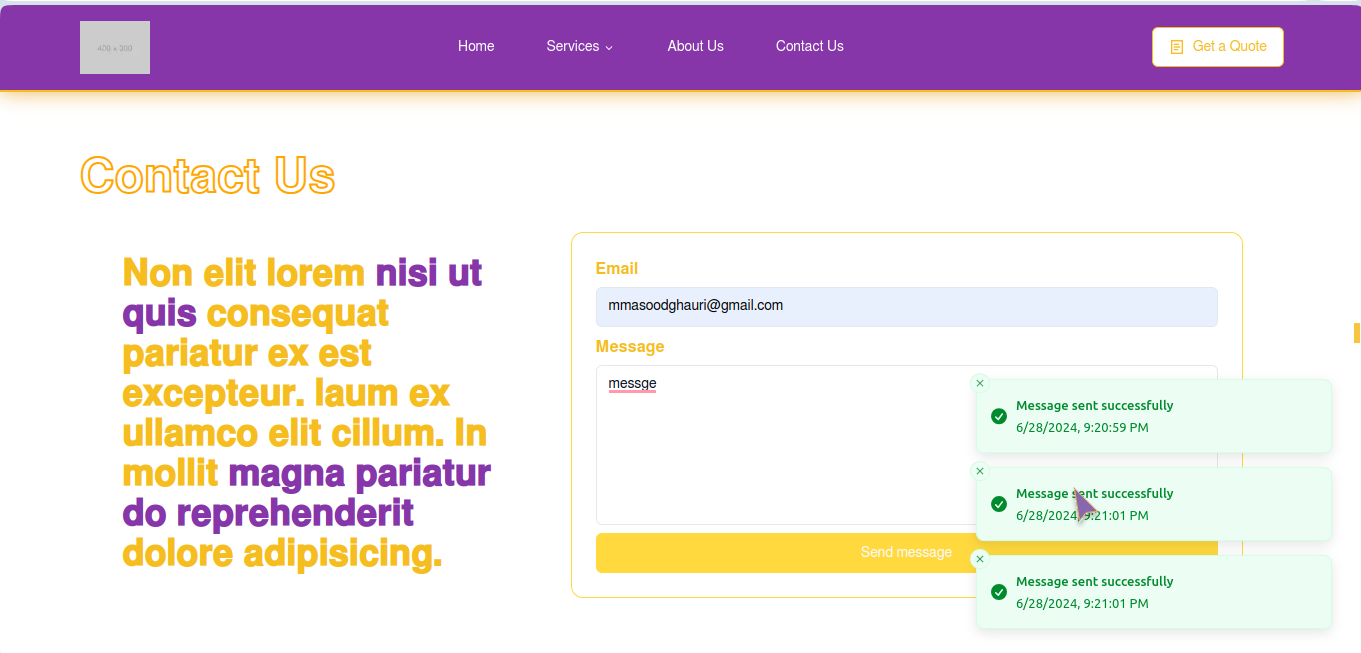Viewport: 1361px width, 653px height.
Task: Click the paragraph starting Non elit lorem
Action: (x=306, y=412)
